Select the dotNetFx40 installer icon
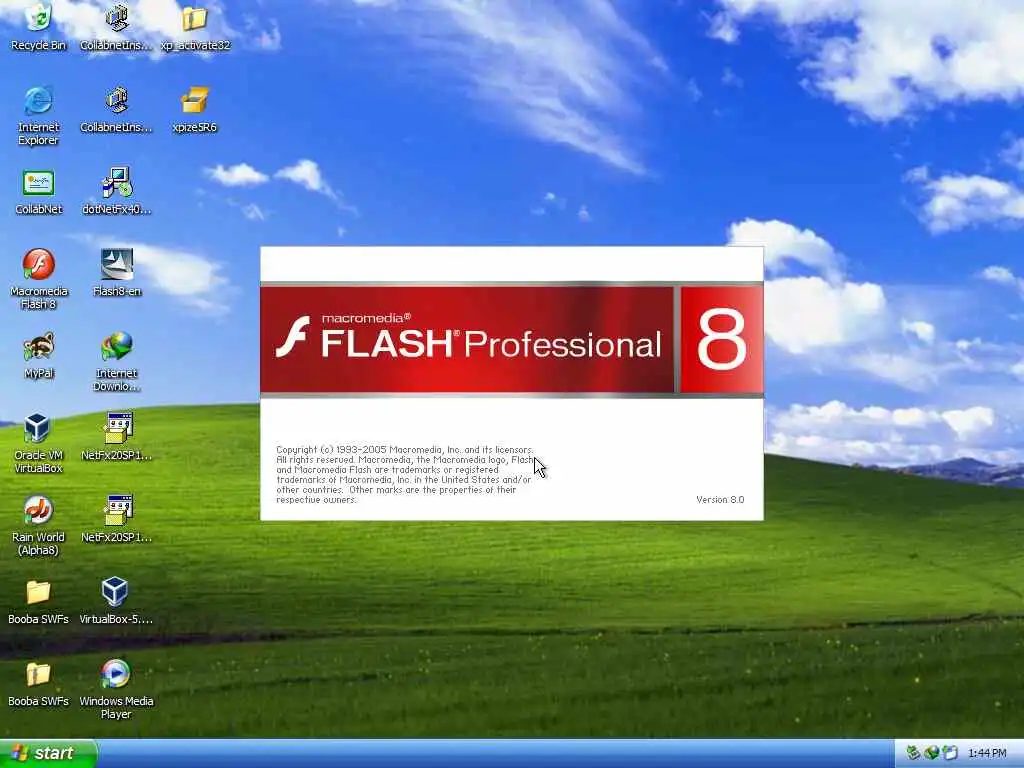Viewport: 1024px width, 768px height. point(116,192)
